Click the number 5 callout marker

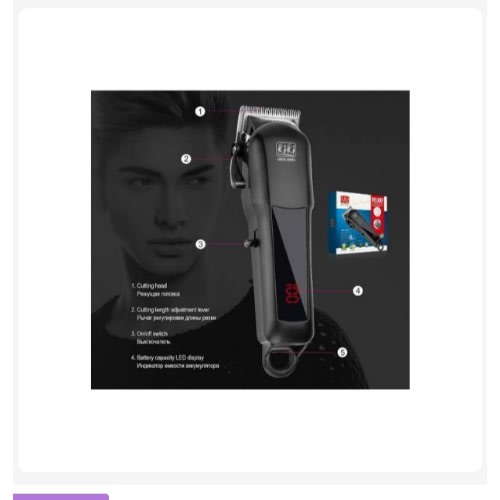pyautogui.click(x=342, y=352)
